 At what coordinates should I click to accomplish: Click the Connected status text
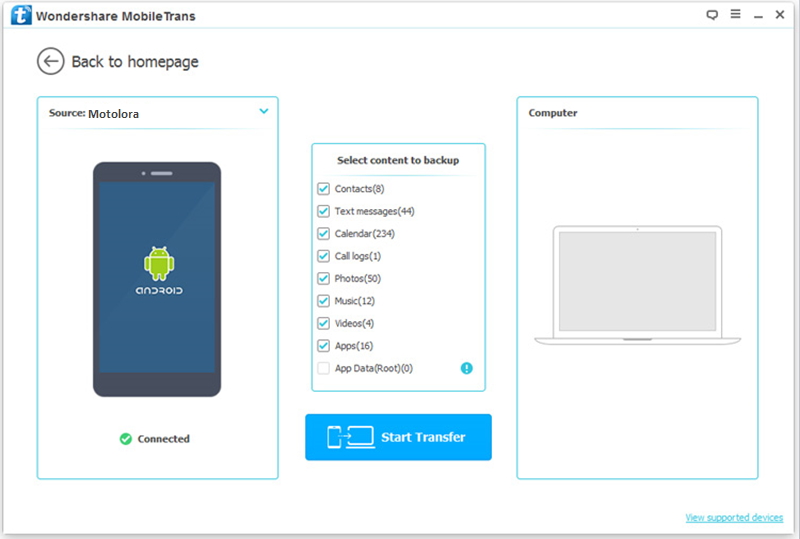(163, 439)
